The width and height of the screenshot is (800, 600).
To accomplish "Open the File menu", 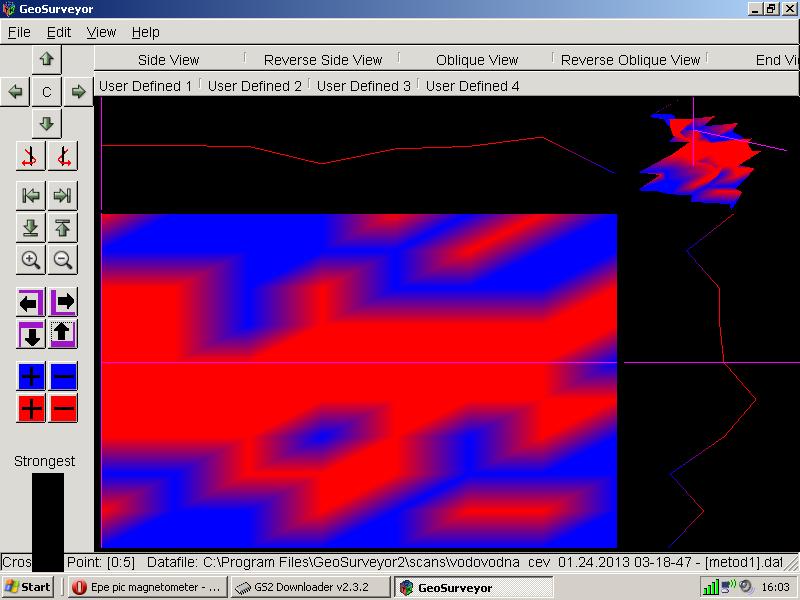I will click(19, 32).
